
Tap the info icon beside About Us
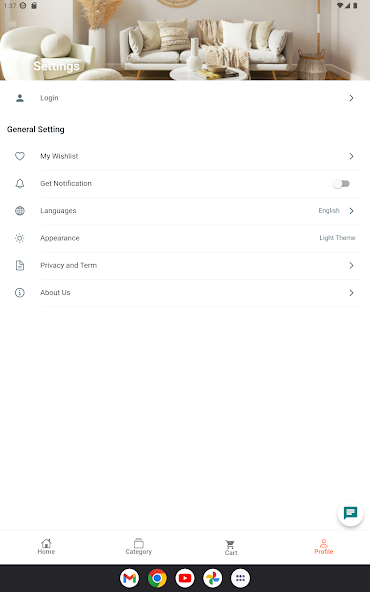[x=20, y=293]
